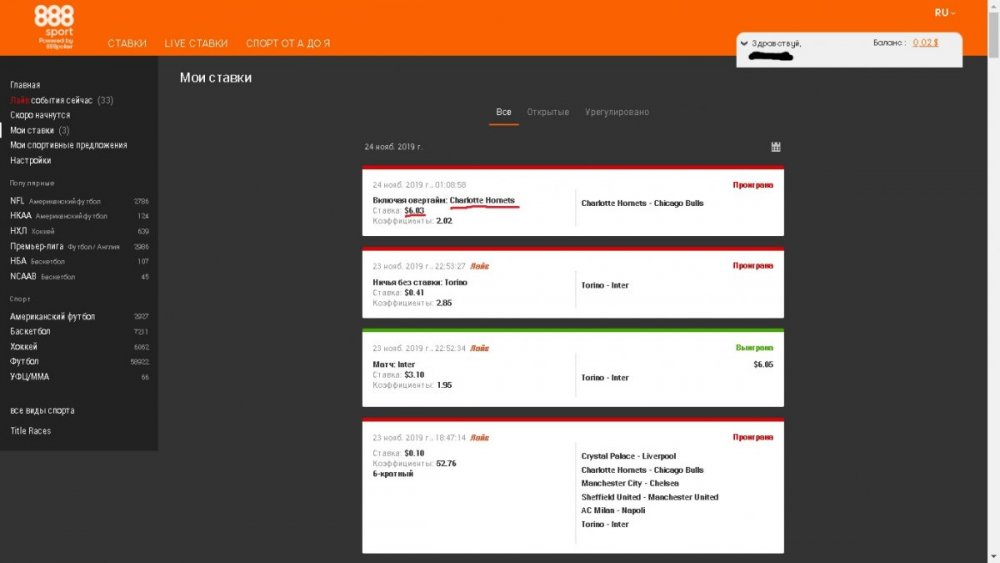
Task: Click the $0.10 stake amount
Action: pos(414,453)
